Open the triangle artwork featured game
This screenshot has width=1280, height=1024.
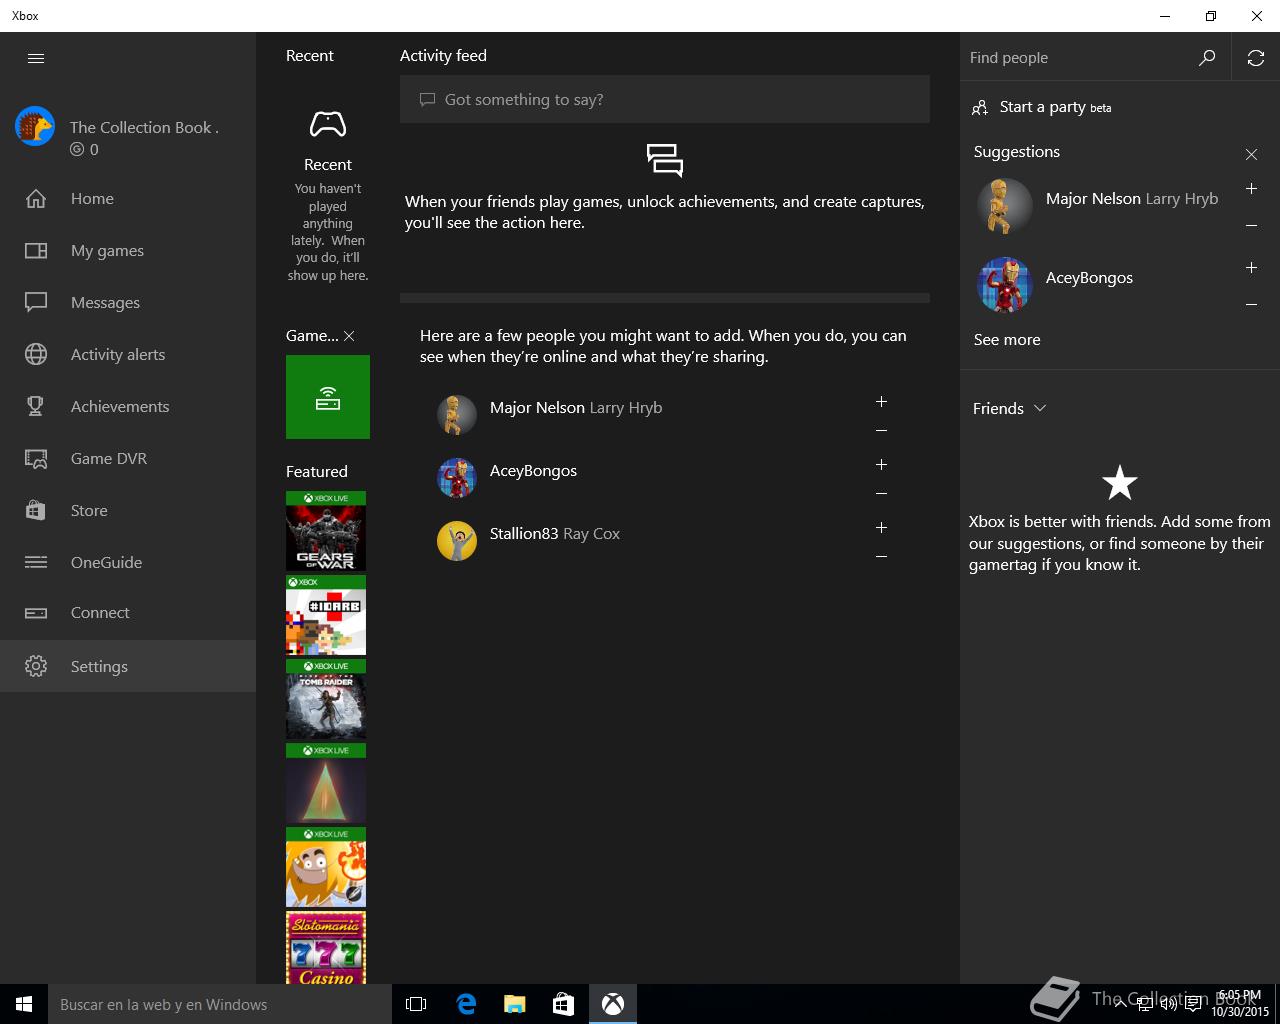pos(326,783)
